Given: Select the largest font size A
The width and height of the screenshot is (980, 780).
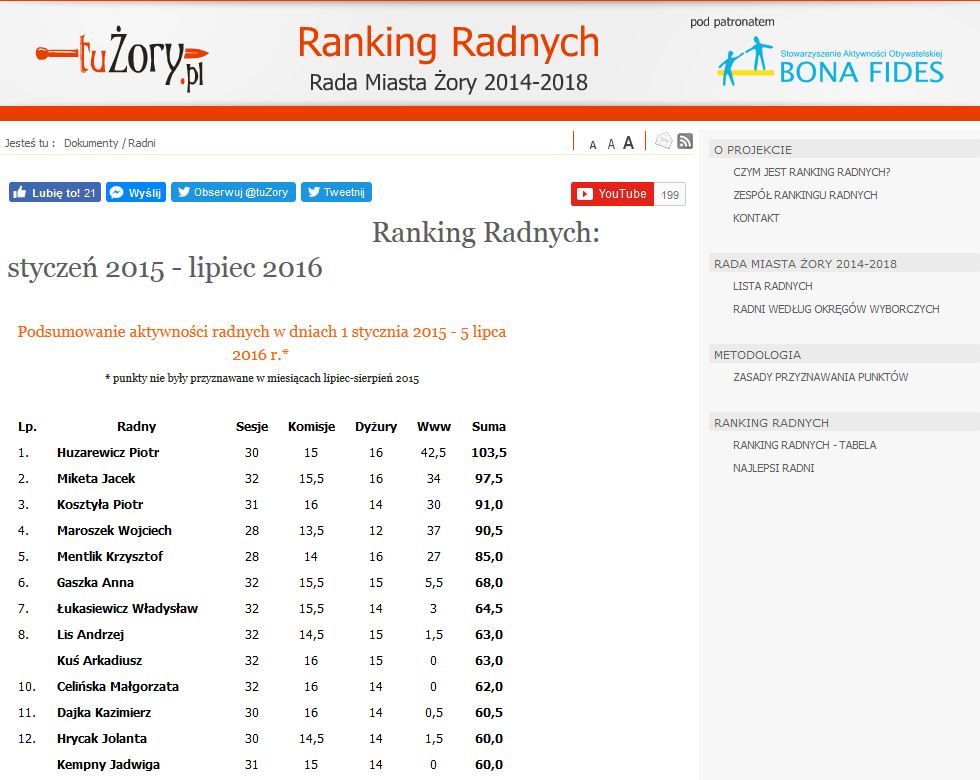Looking at the screenshot, I should [x=628, y=143].
